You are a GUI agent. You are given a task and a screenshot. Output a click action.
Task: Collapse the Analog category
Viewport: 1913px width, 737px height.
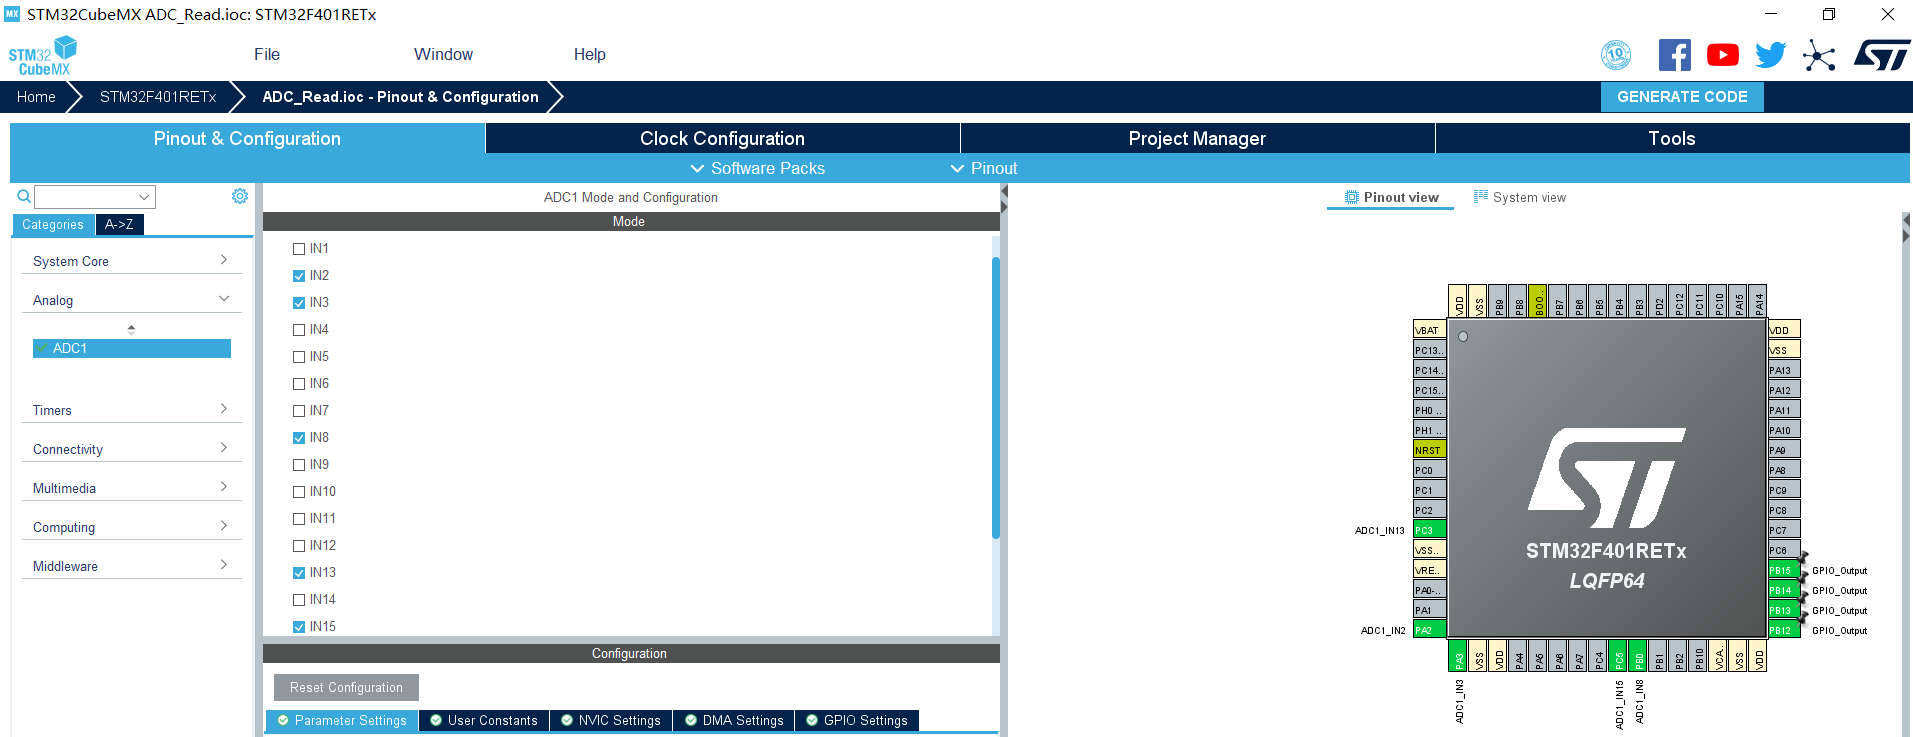click(131, 300)
